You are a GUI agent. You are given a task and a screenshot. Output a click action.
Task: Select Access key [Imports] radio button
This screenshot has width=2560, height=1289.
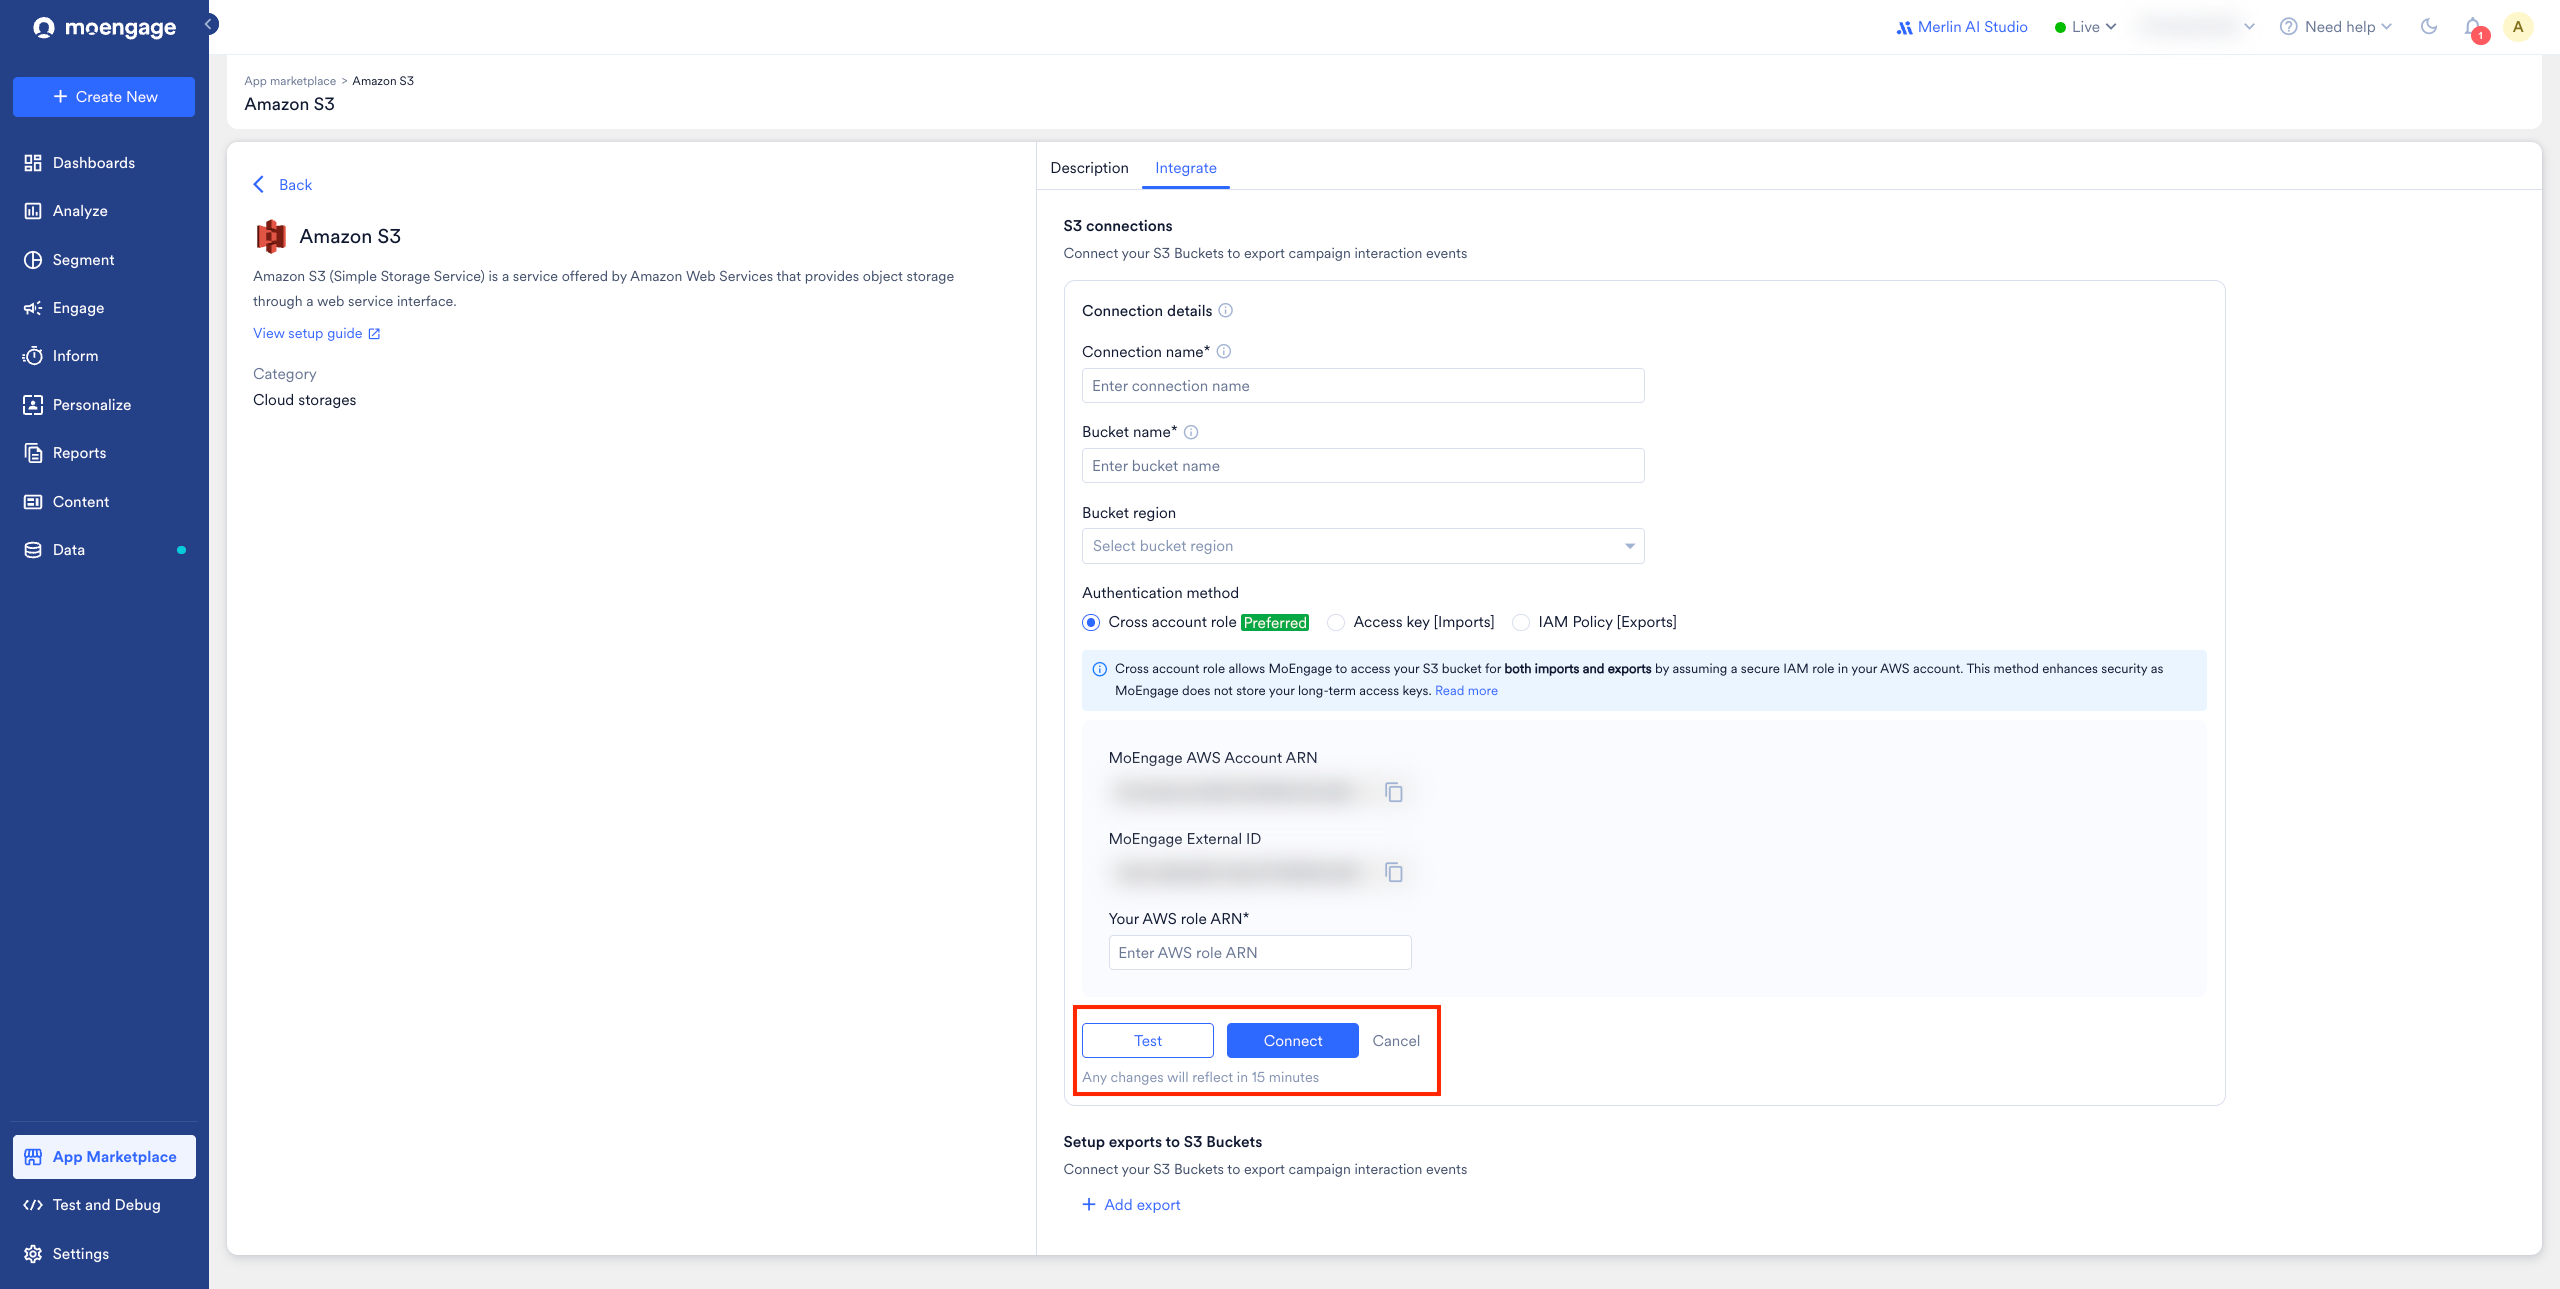pyautogui.click(x=1336, y=622)
